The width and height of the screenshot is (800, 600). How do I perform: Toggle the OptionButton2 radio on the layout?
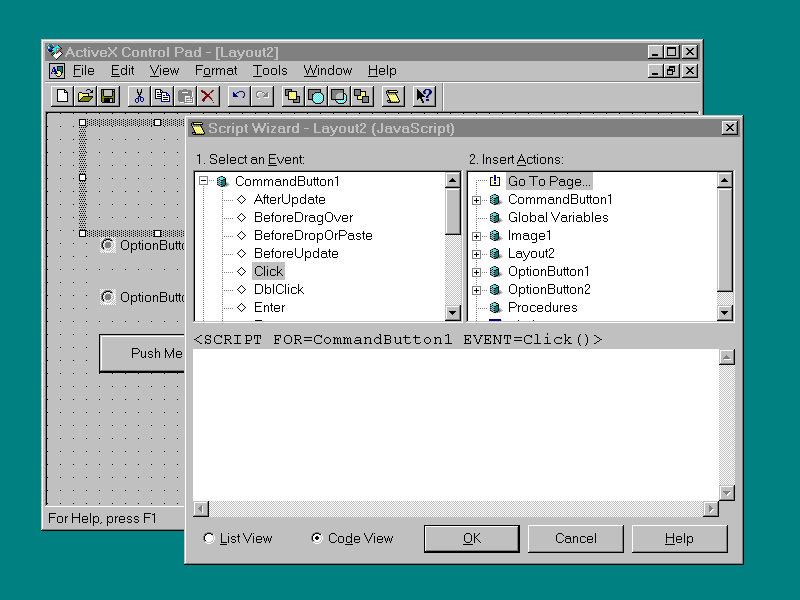(108, 297)
